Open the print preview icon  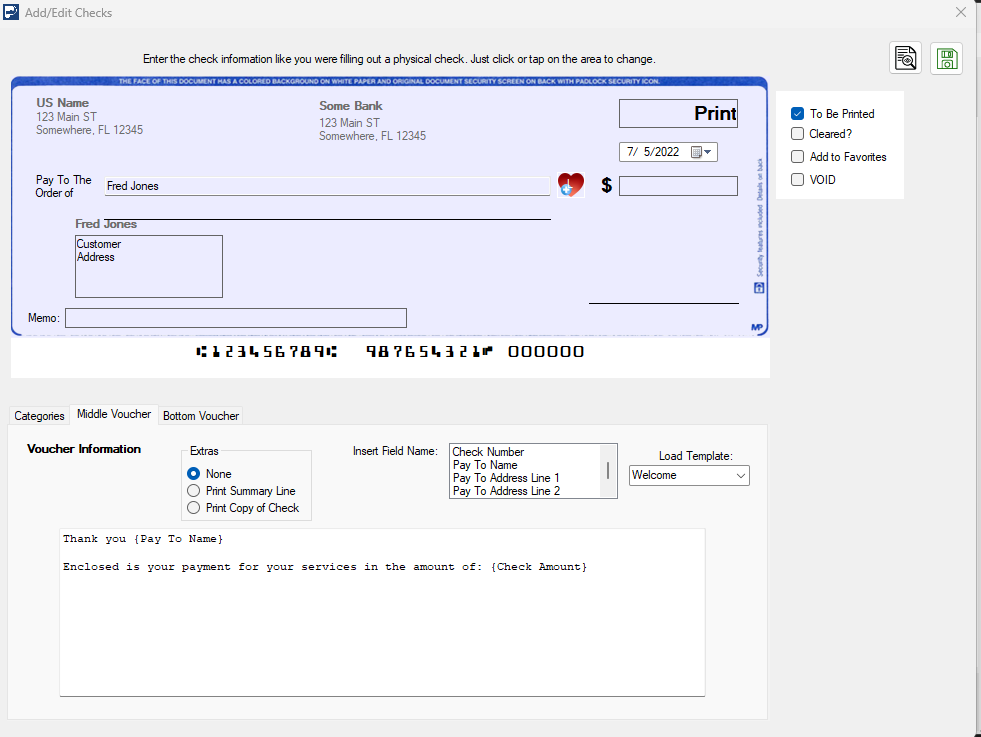pyautogui.click(x=904, y=58)
